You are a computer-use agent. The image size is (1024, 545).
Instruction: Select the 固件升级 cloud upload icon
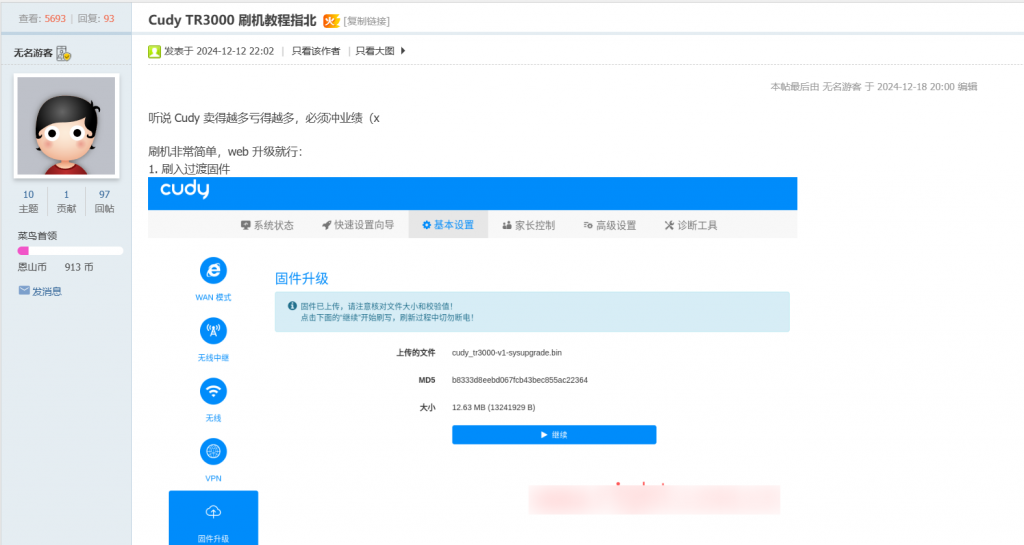tap(213, 512)
